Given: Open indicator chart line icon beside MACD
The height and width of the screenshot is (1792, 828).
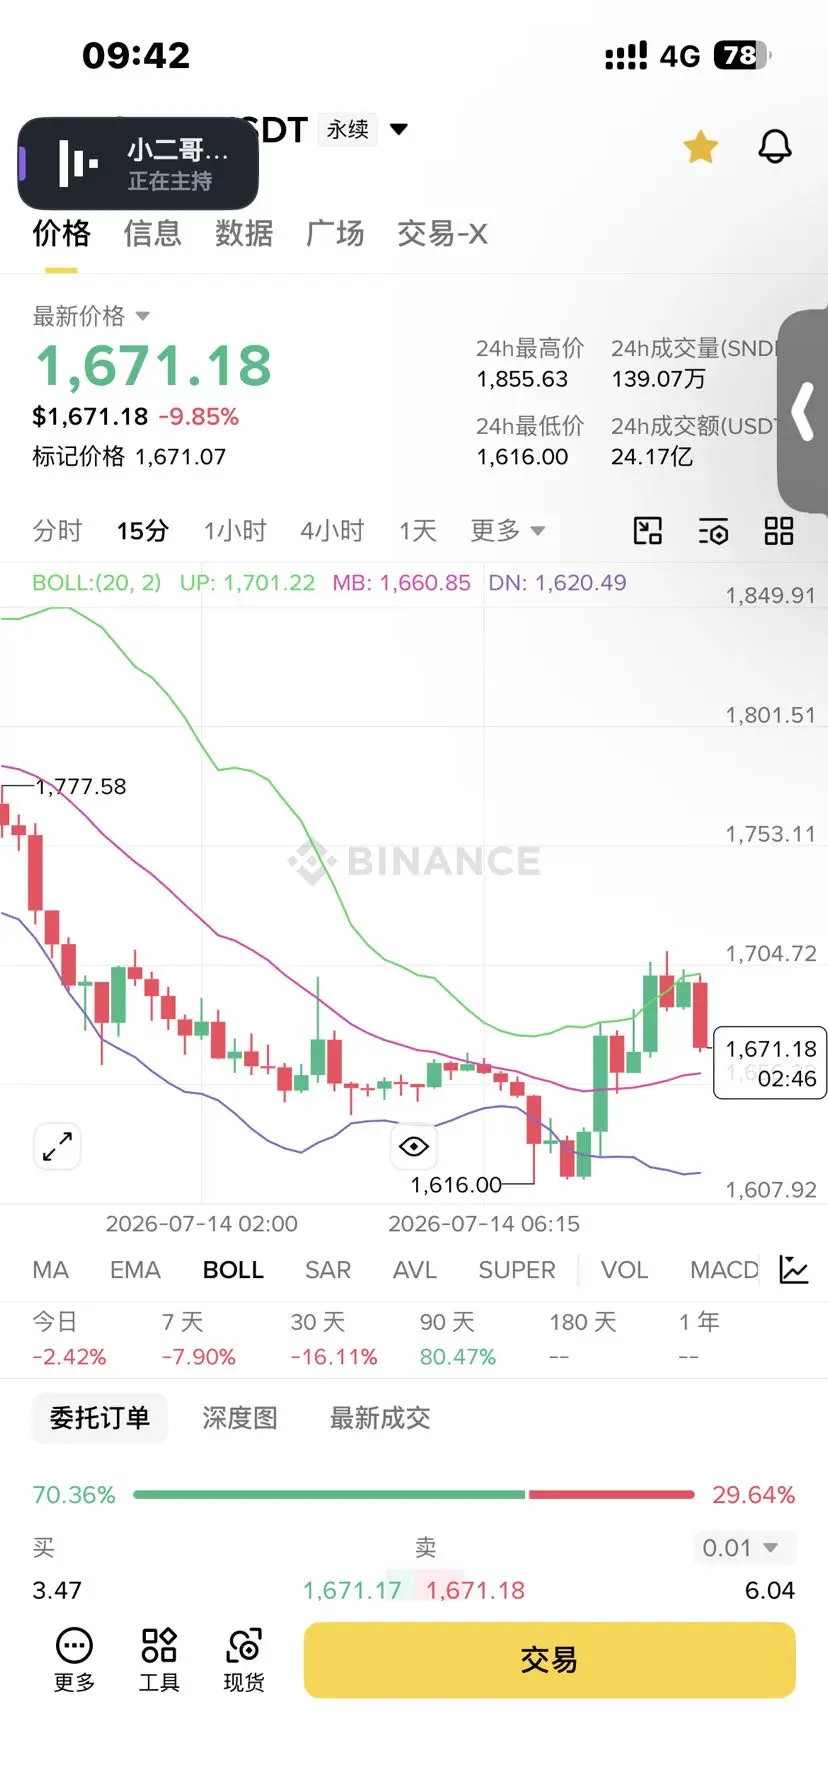Looking at the screenshot, I should tap(793, 1269).
